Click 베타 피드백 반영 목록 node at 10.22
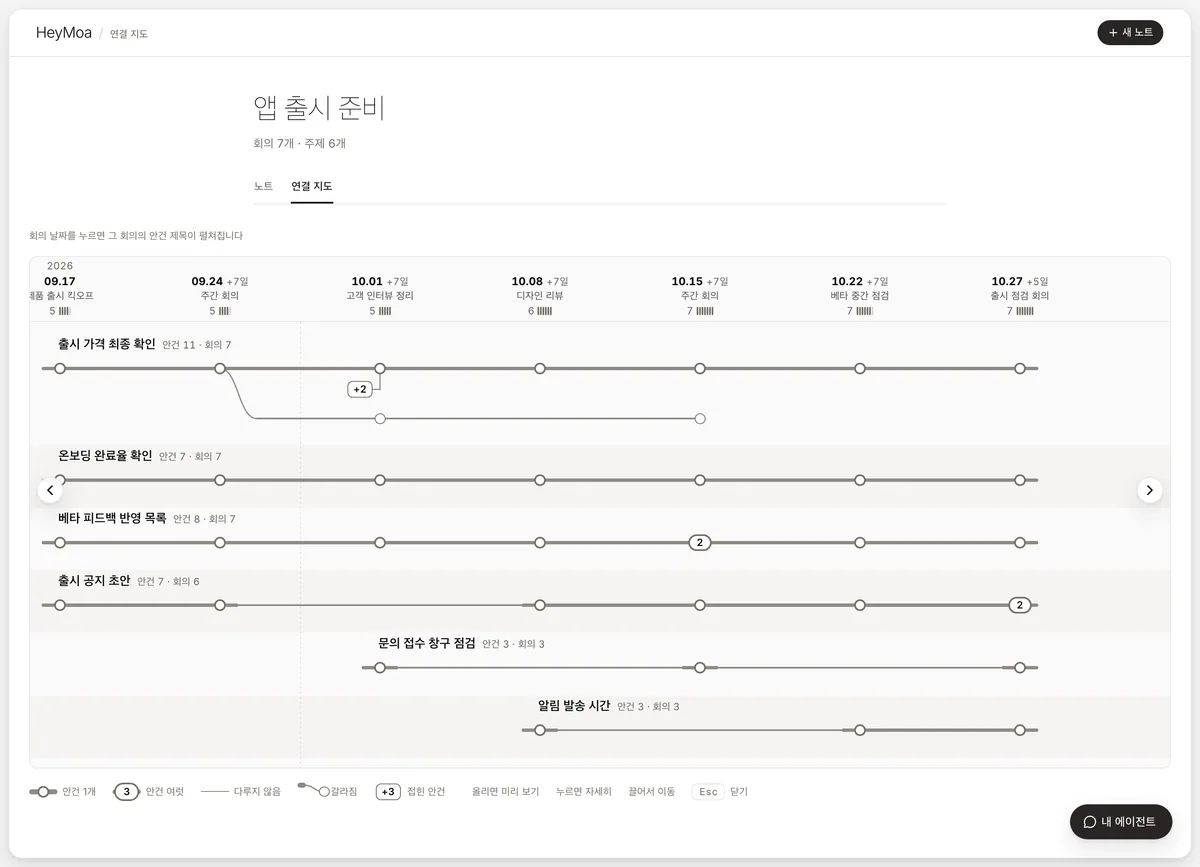 [860, 543]
